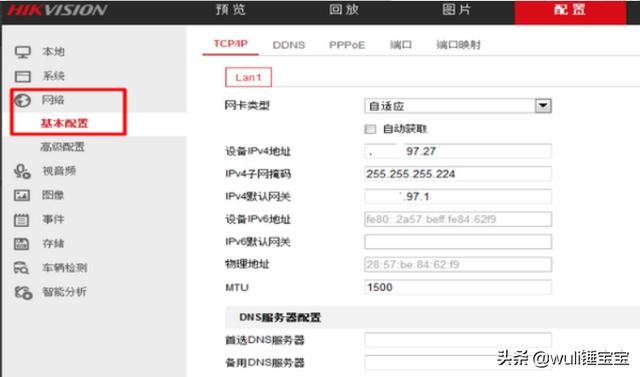Select 高级配置 under 网络
The image size is (640, 377).
pyautogui.click(x=62, y=147)
